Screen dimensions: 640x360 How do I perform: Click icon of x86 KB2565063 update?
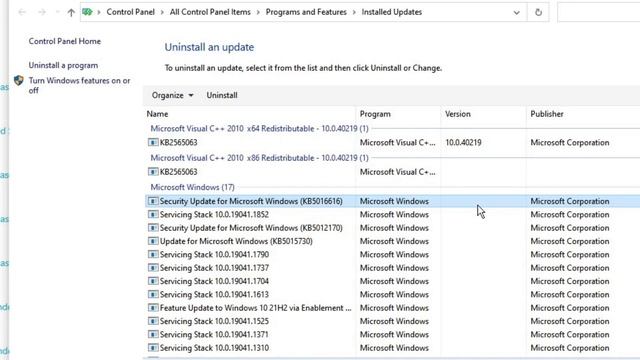tap(153, 172)
